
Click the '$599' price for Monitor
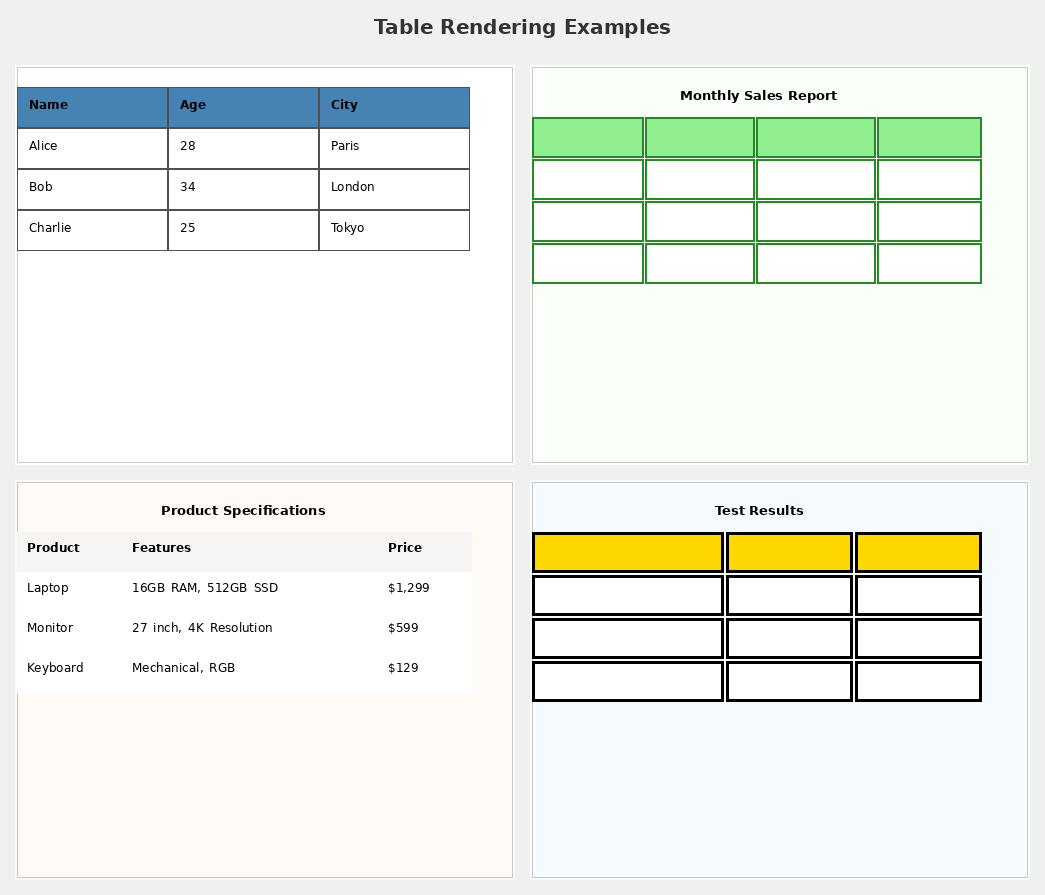pyautogui.click(x=403, y=628)
